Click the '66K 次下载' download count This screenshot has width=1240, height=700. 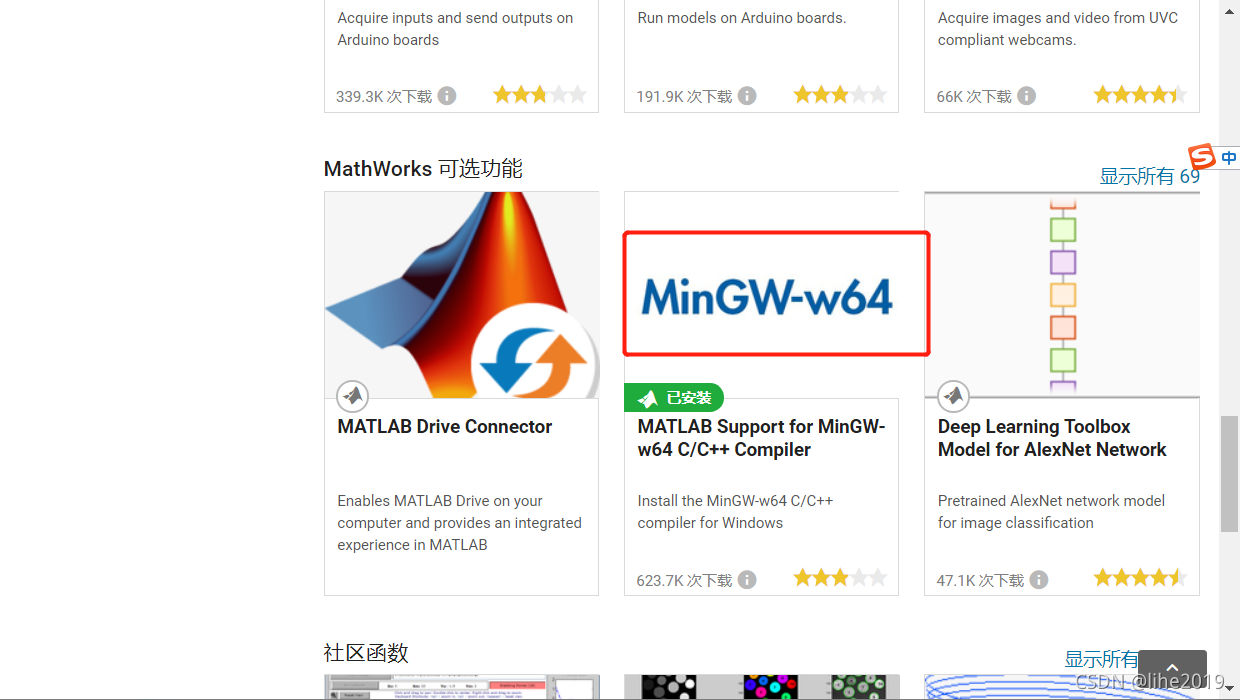[x=974, y=97]
